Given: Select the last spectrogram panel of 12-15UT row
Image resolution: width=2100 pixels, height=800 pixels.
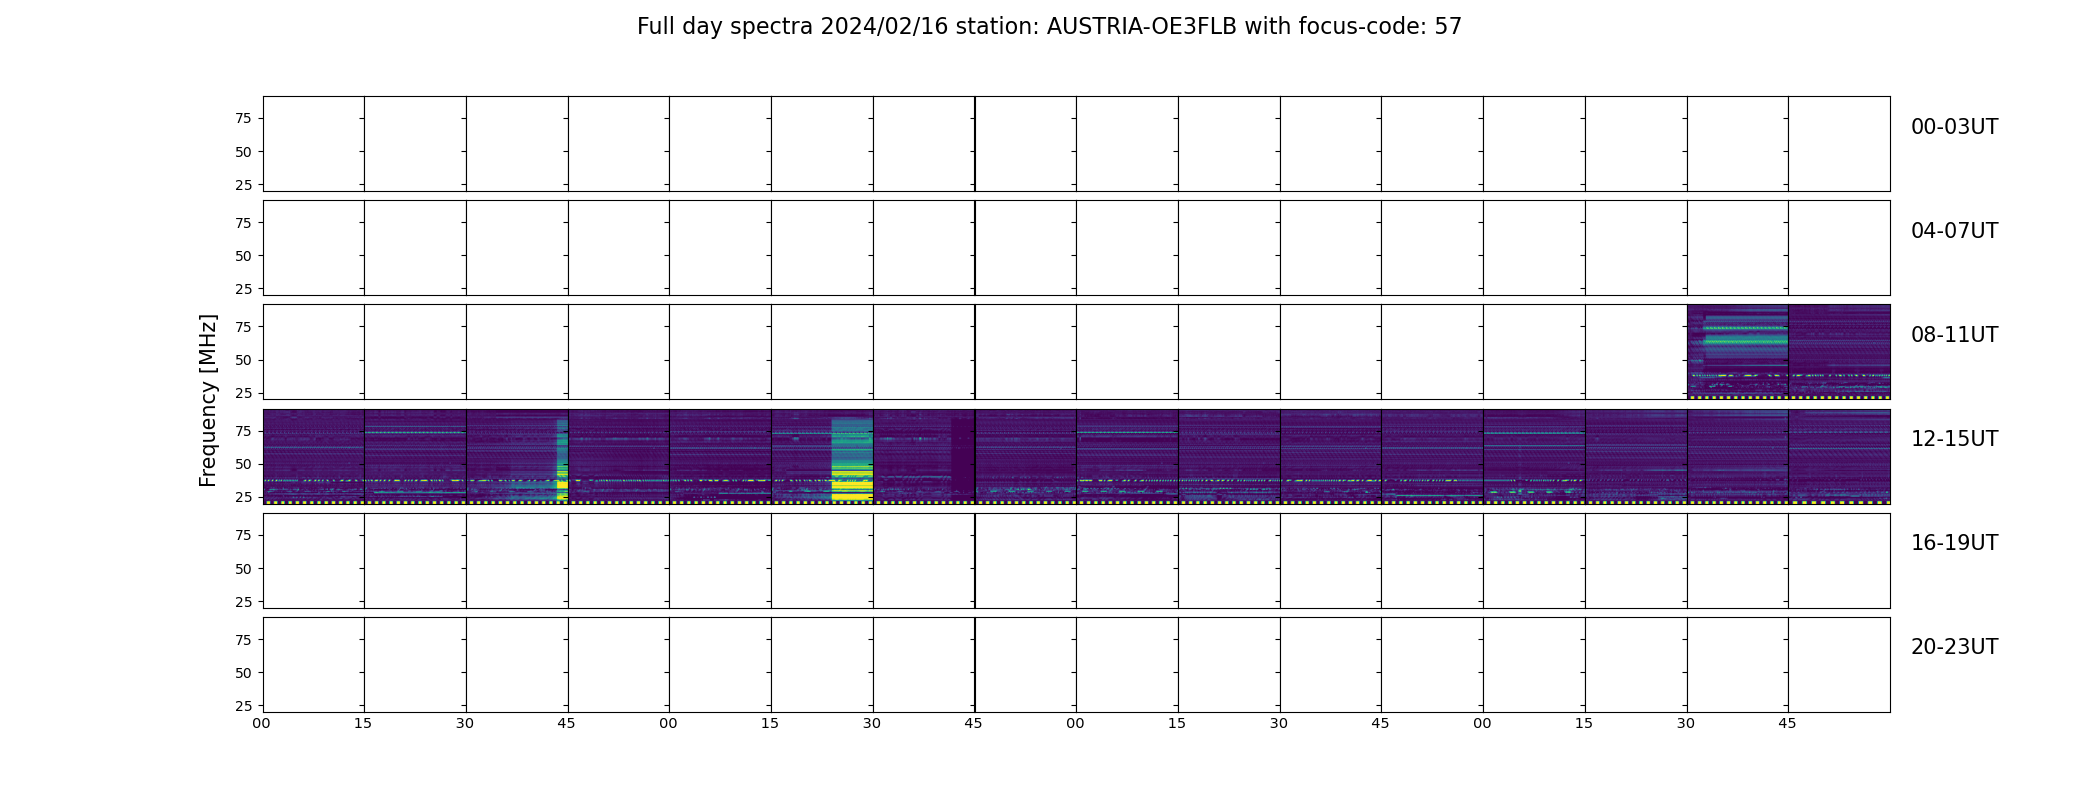Looking at the screenshot, I should (1840, 456).
